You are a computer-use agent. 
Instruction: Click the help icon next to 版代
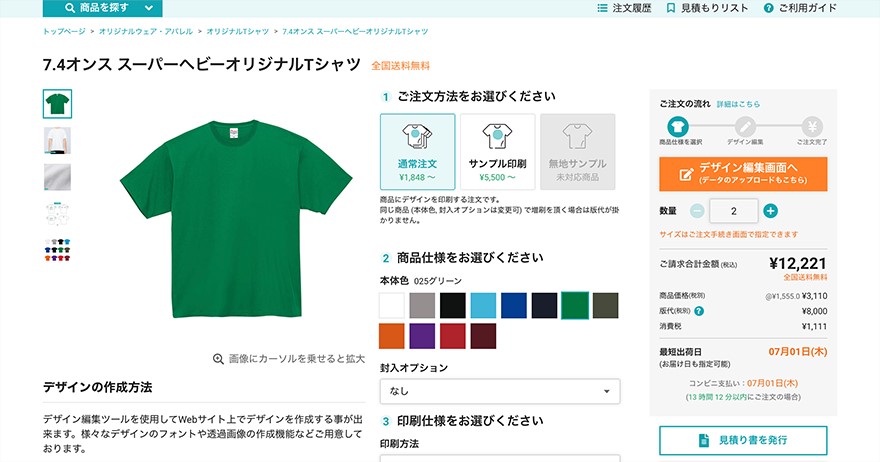pyautogui.click(x=699, y=311)
